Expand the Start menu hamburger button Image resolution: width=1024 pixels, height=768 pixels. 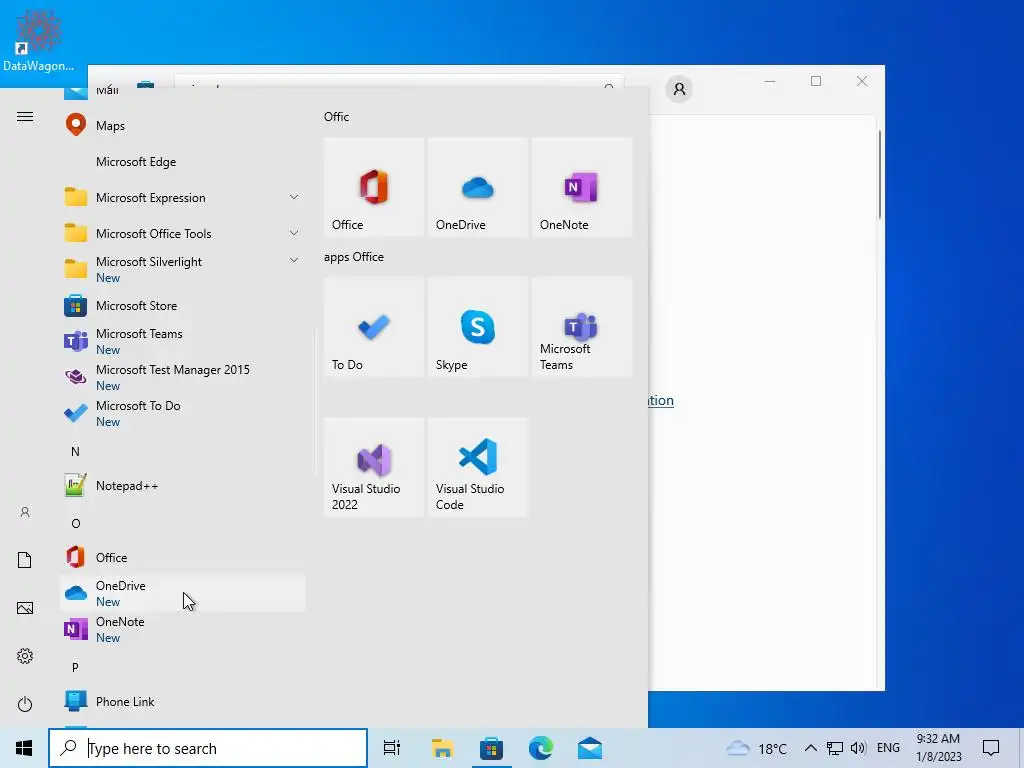coord(25,117)
